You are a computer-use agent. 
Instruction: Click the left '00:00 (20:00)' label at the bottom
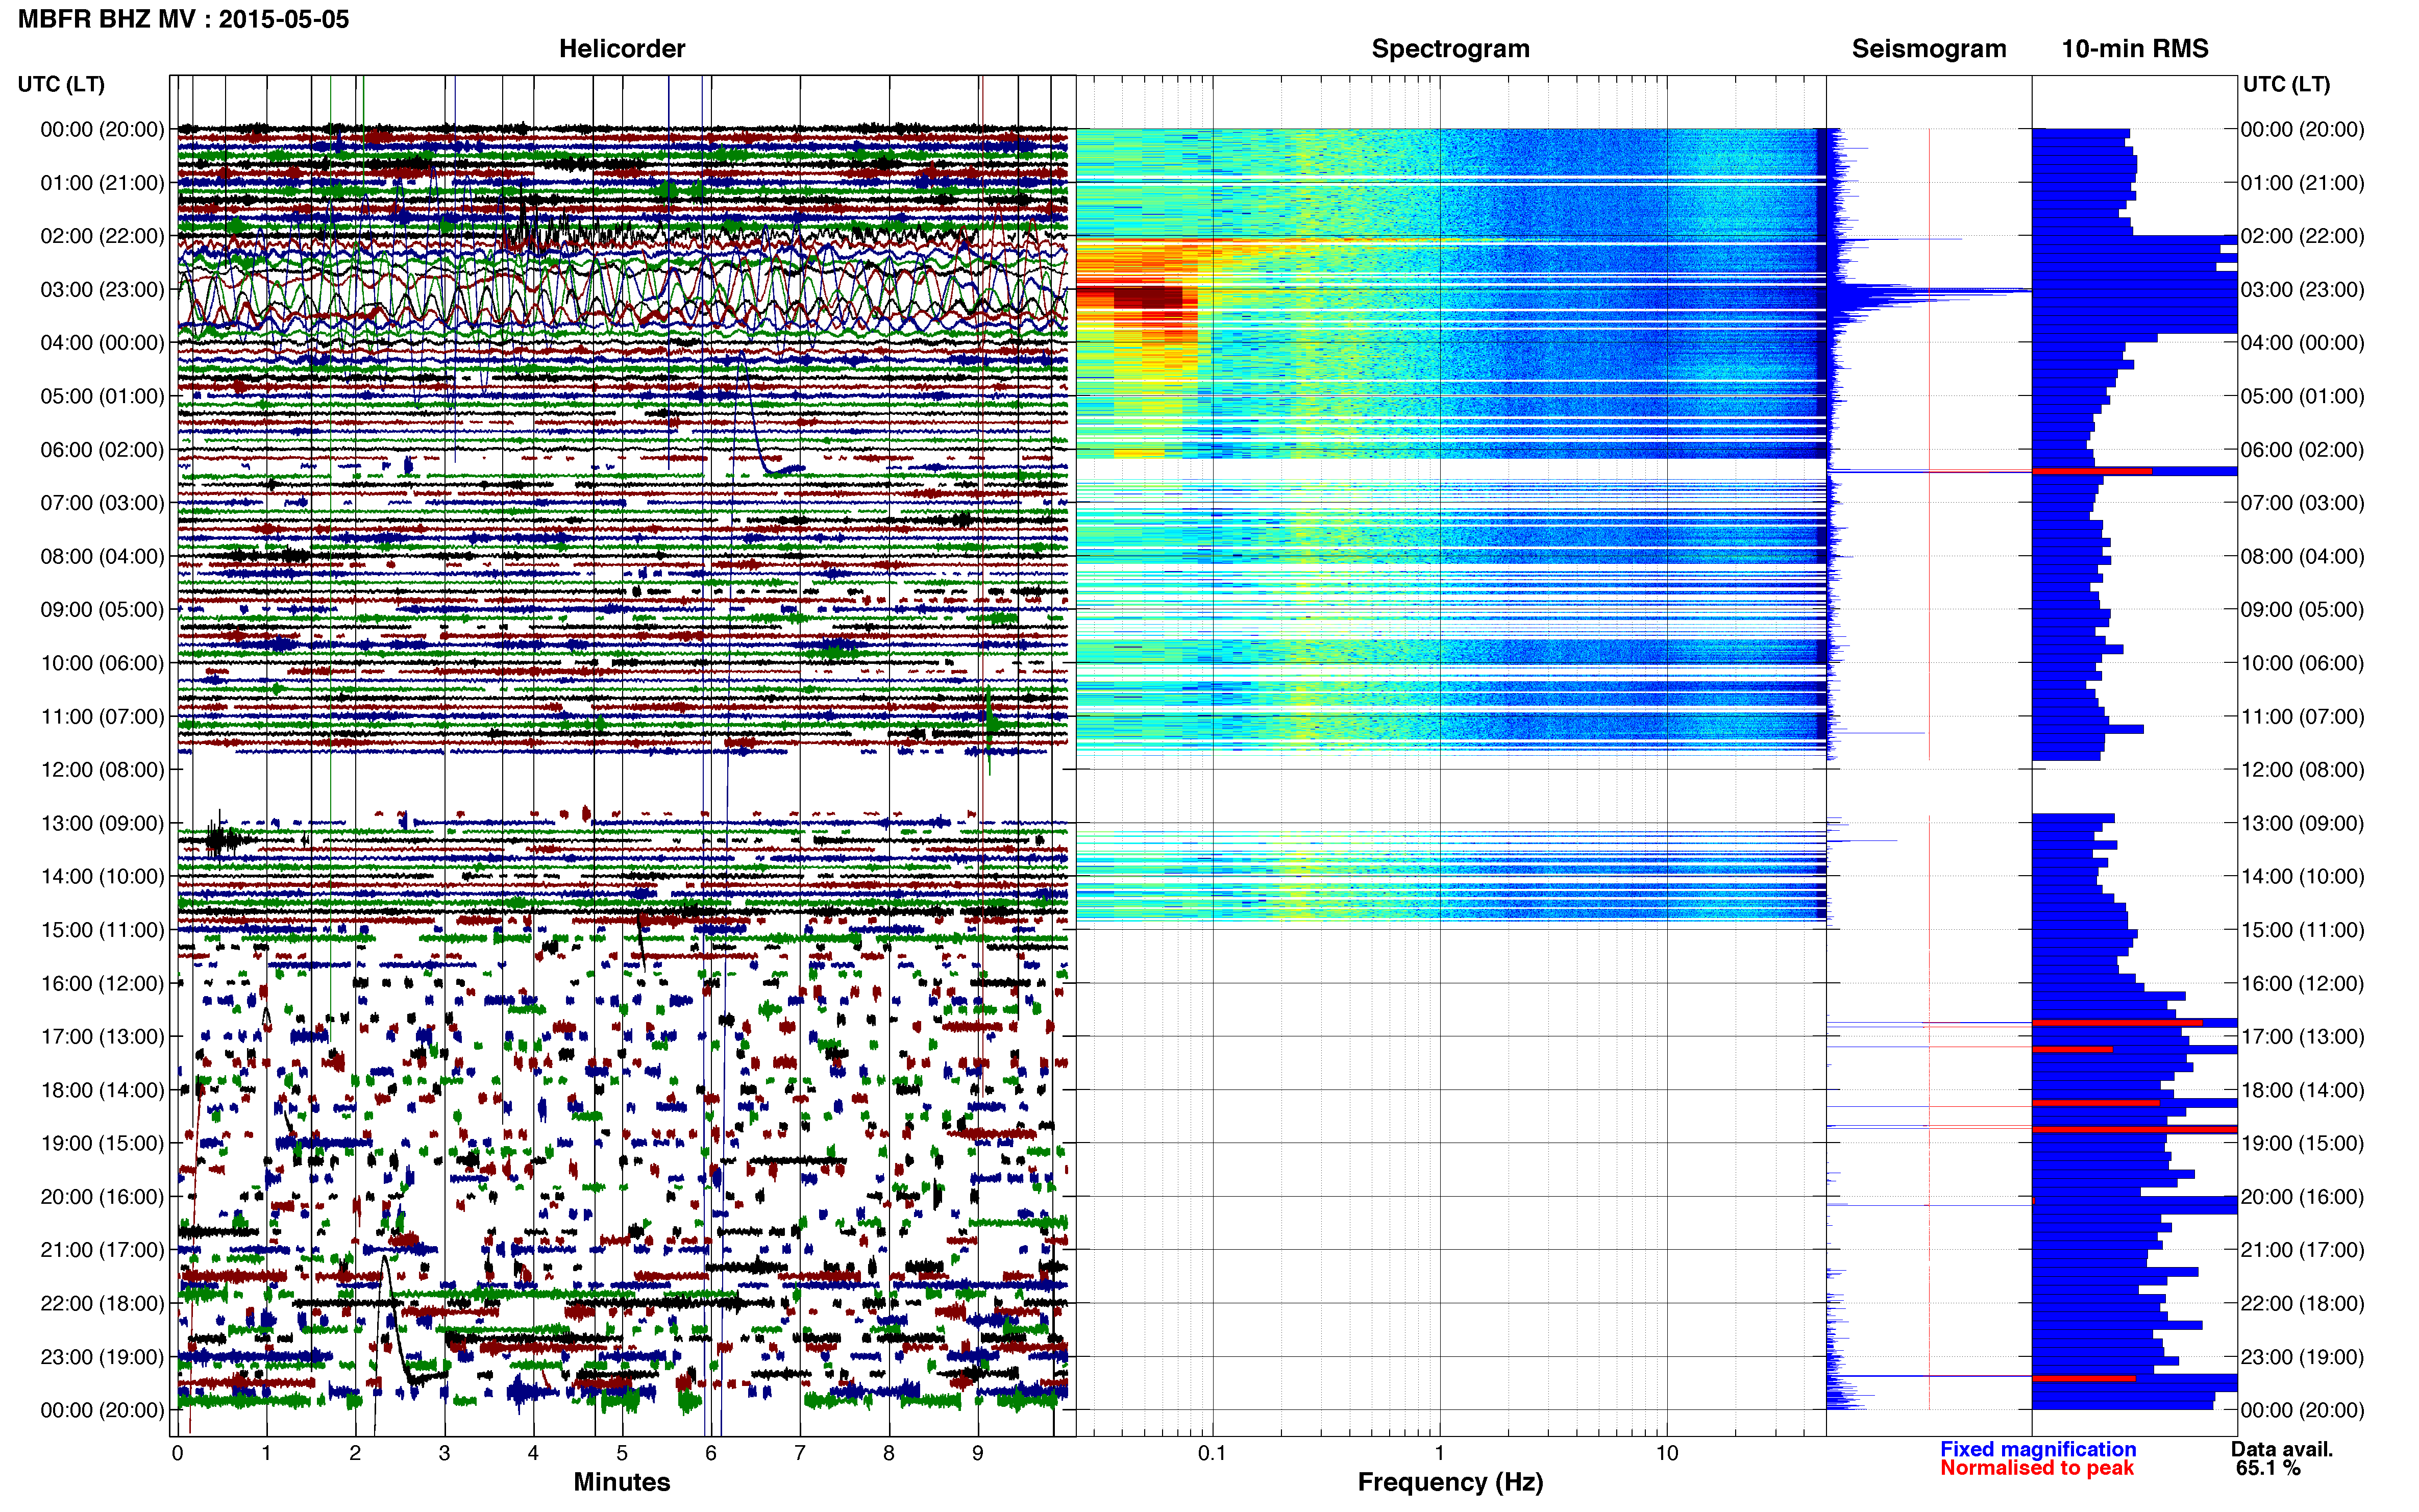(x=102, y=1410)
